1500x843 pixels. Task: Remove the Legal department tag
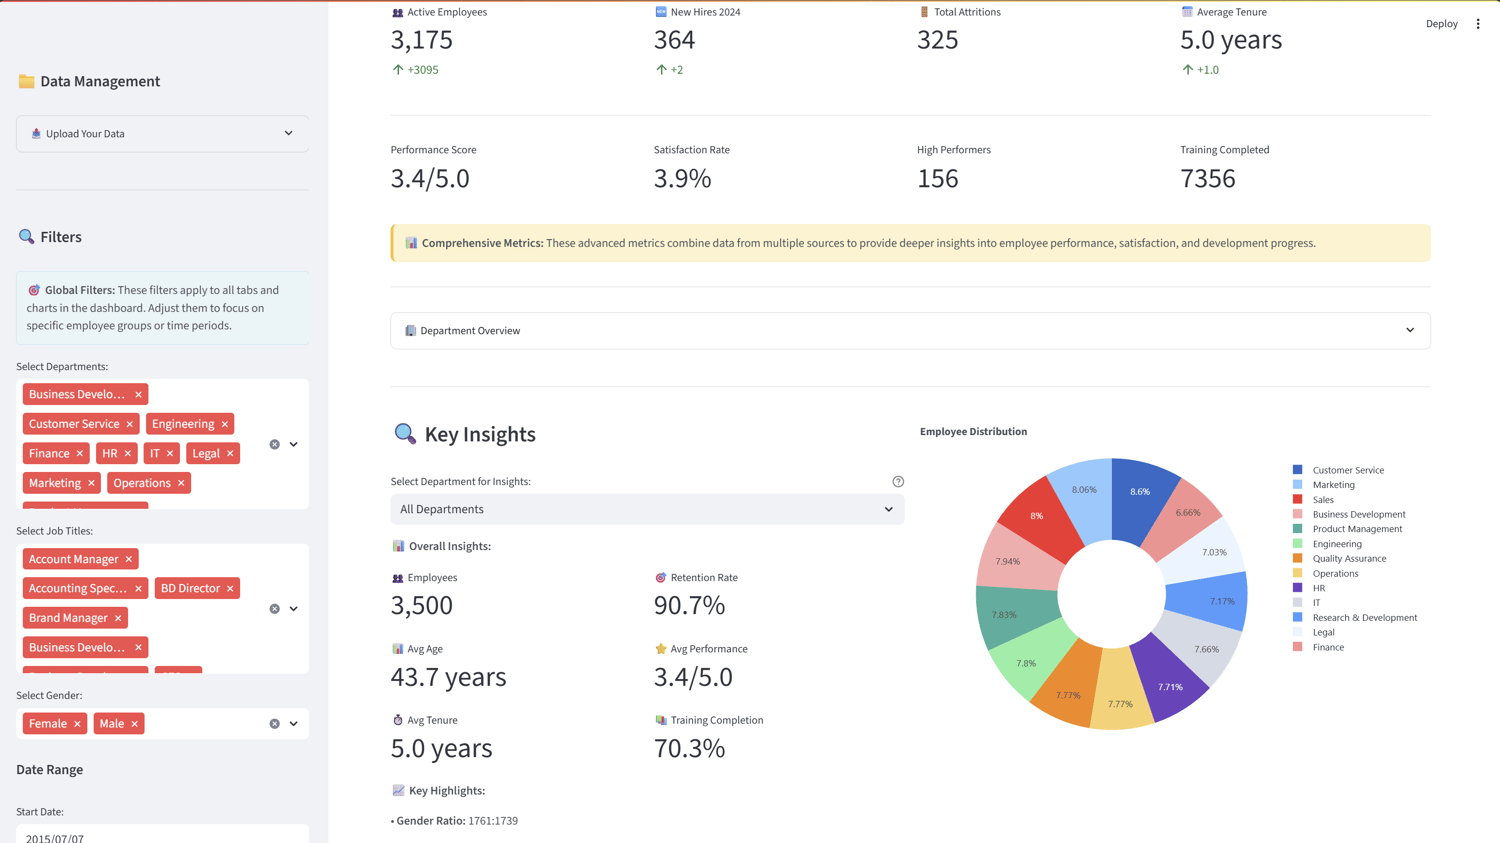(230, 454)
